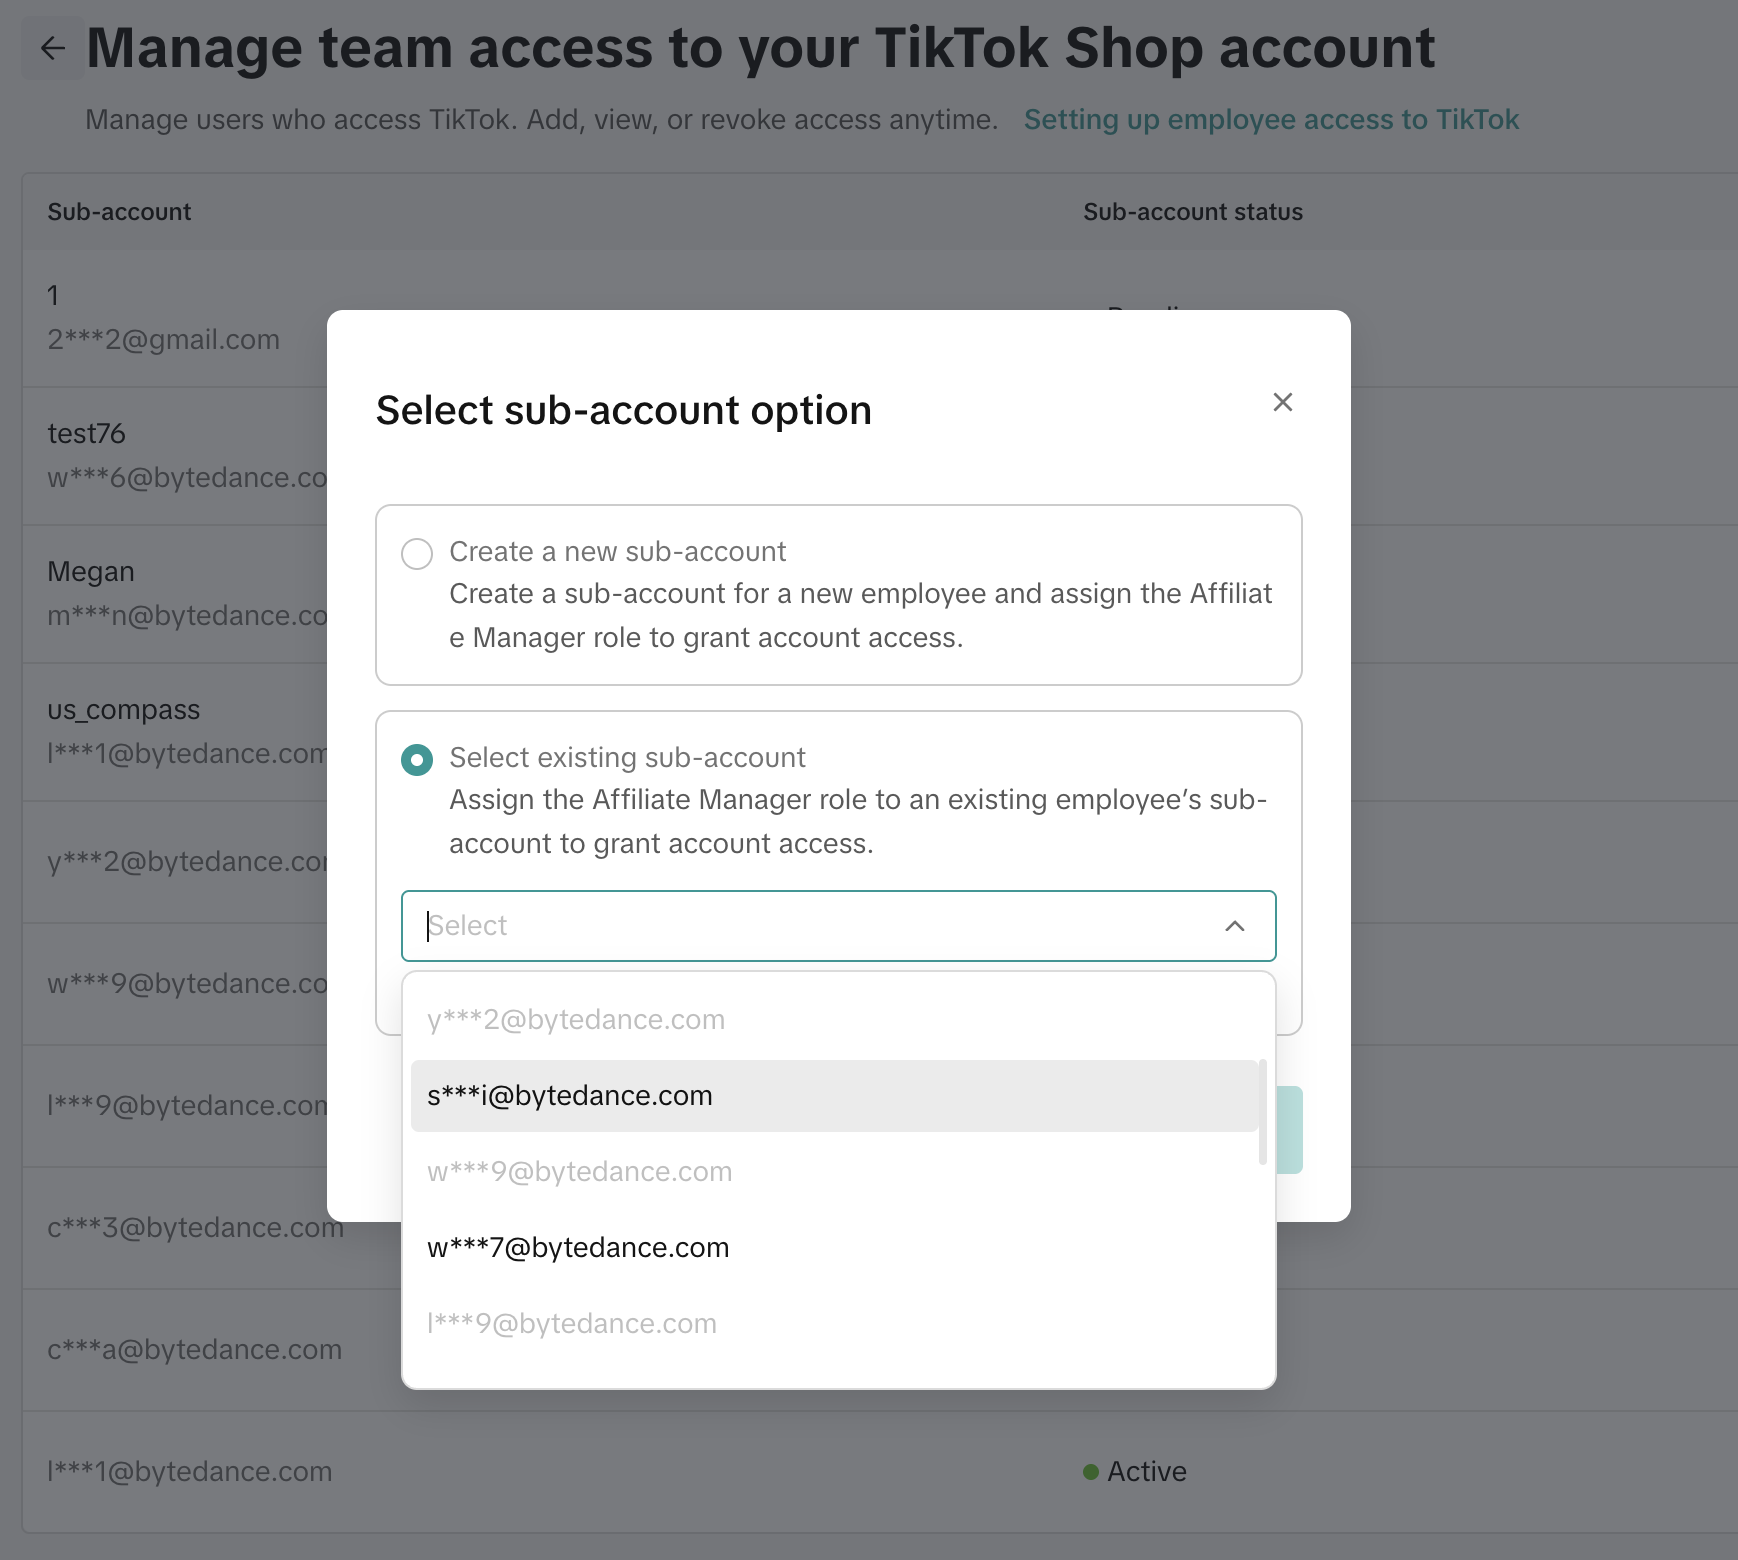Click the Select existing sub-account radio button
This screenshot has width=1738, height=1560.
(x=417, y=760)
